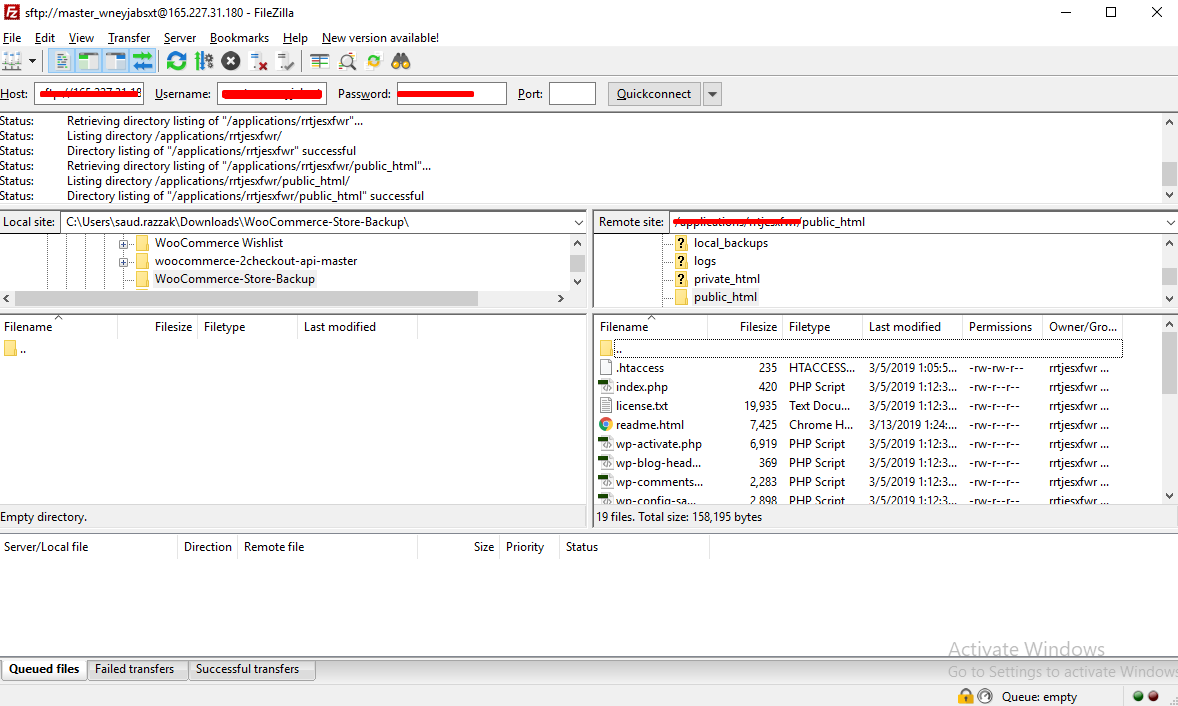Switch to the Queued files tab

pyautogui.click(x=44, y=669)
